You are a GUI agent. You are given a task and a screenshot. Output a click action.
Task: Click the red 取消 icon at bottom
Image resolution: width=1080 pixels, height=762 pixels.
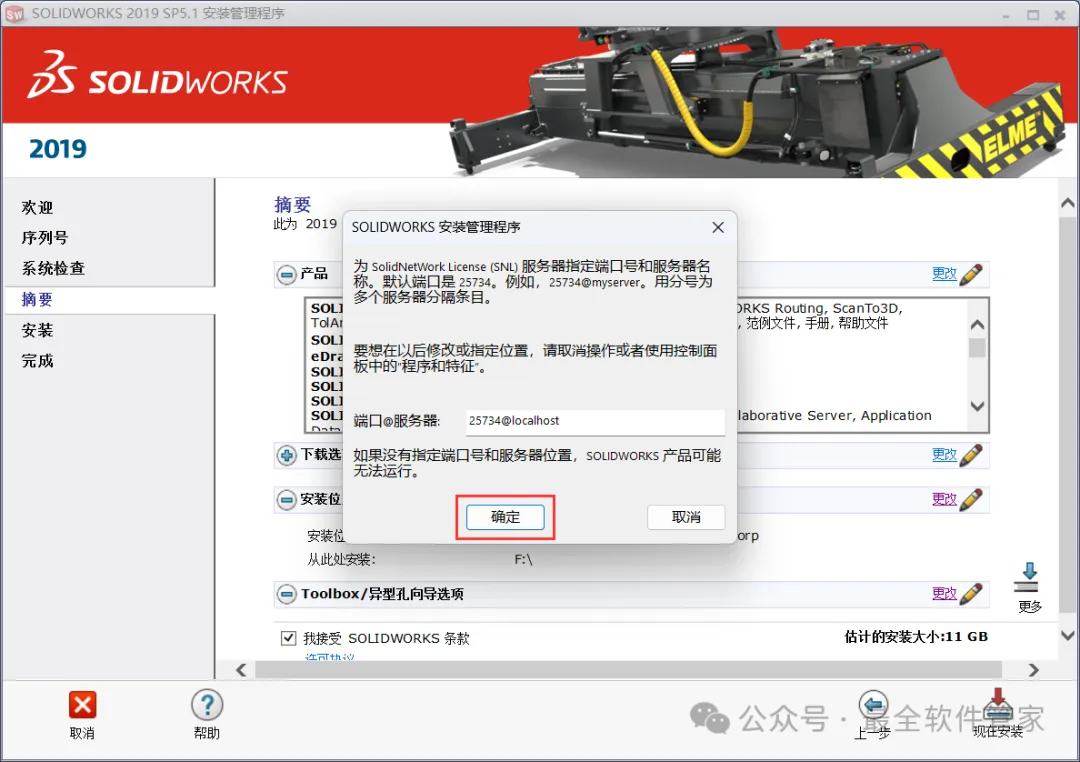[x=83, y=705]
